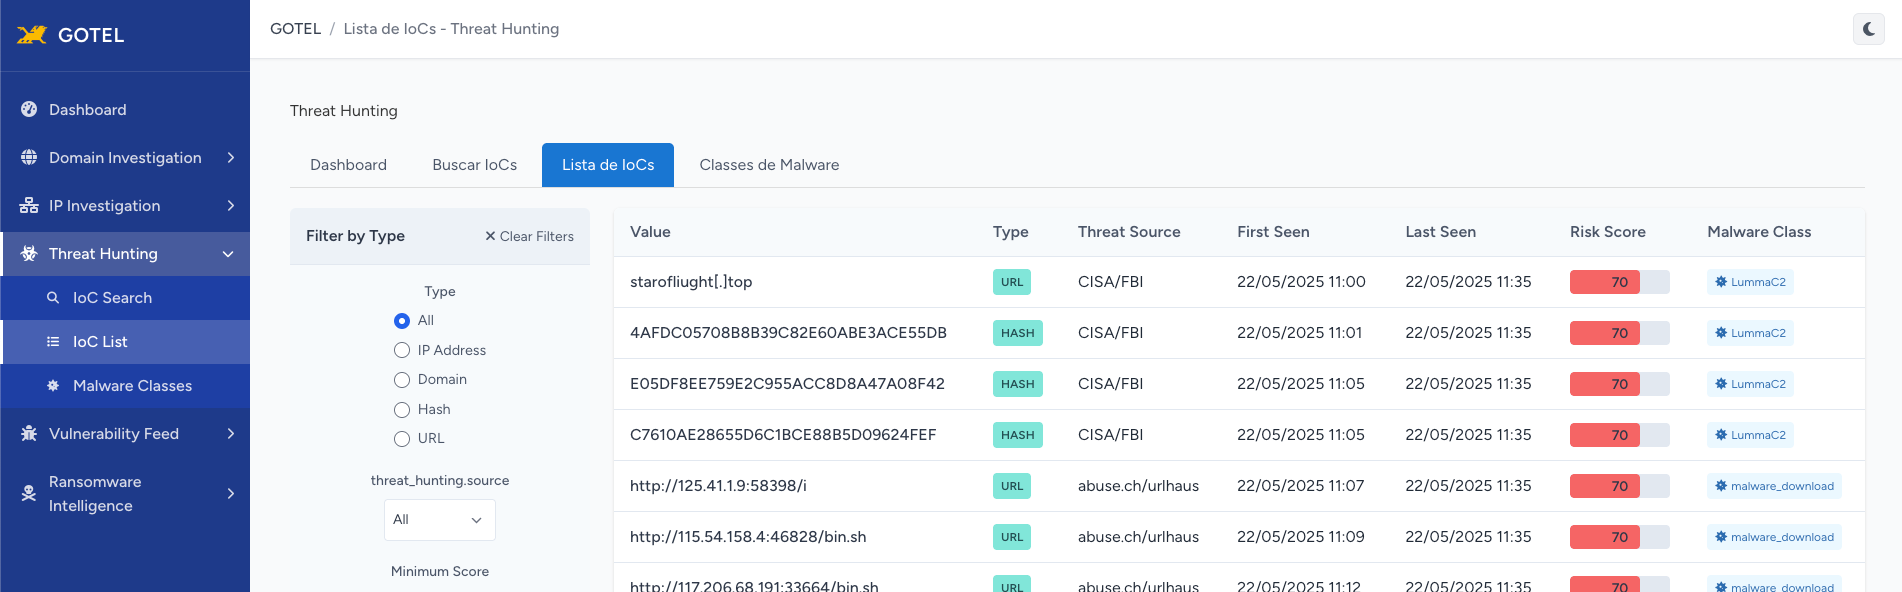Select the All type radio button
The width and height of the screenshot is (1902, 592).
coord(402,321)
